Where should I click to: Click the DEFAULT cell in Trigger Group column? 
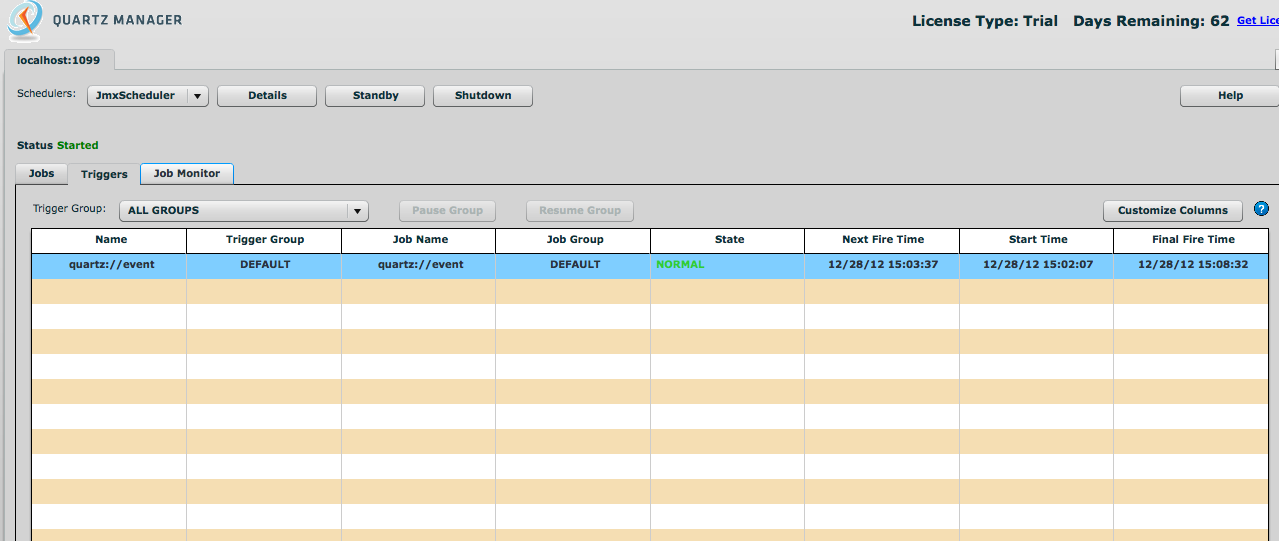[x=265, y=265]
